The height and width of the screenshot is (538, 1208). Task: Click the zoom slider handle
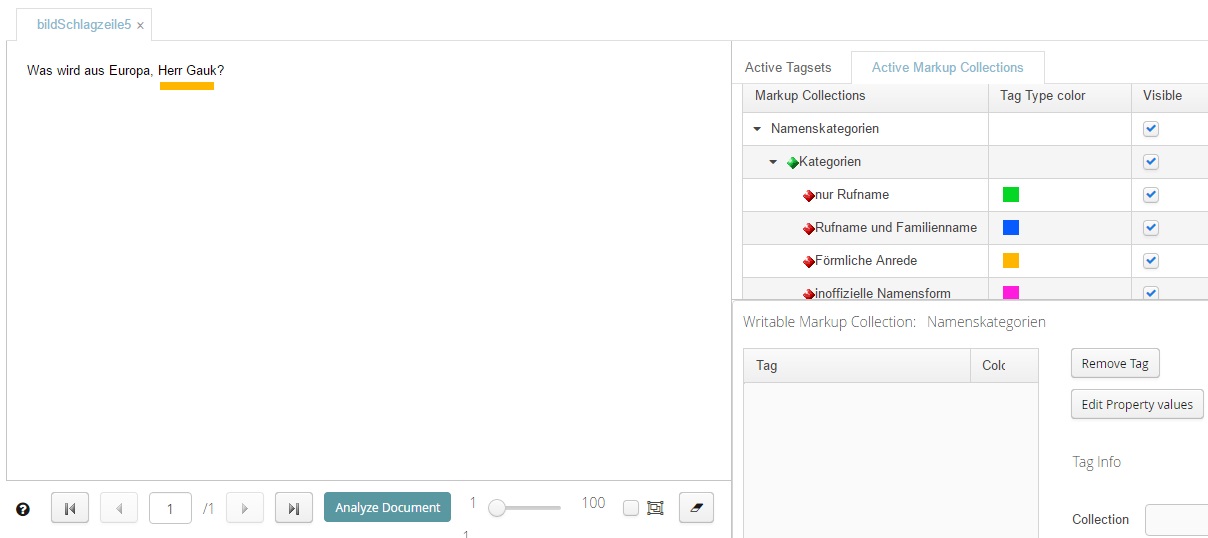(497, 508)
